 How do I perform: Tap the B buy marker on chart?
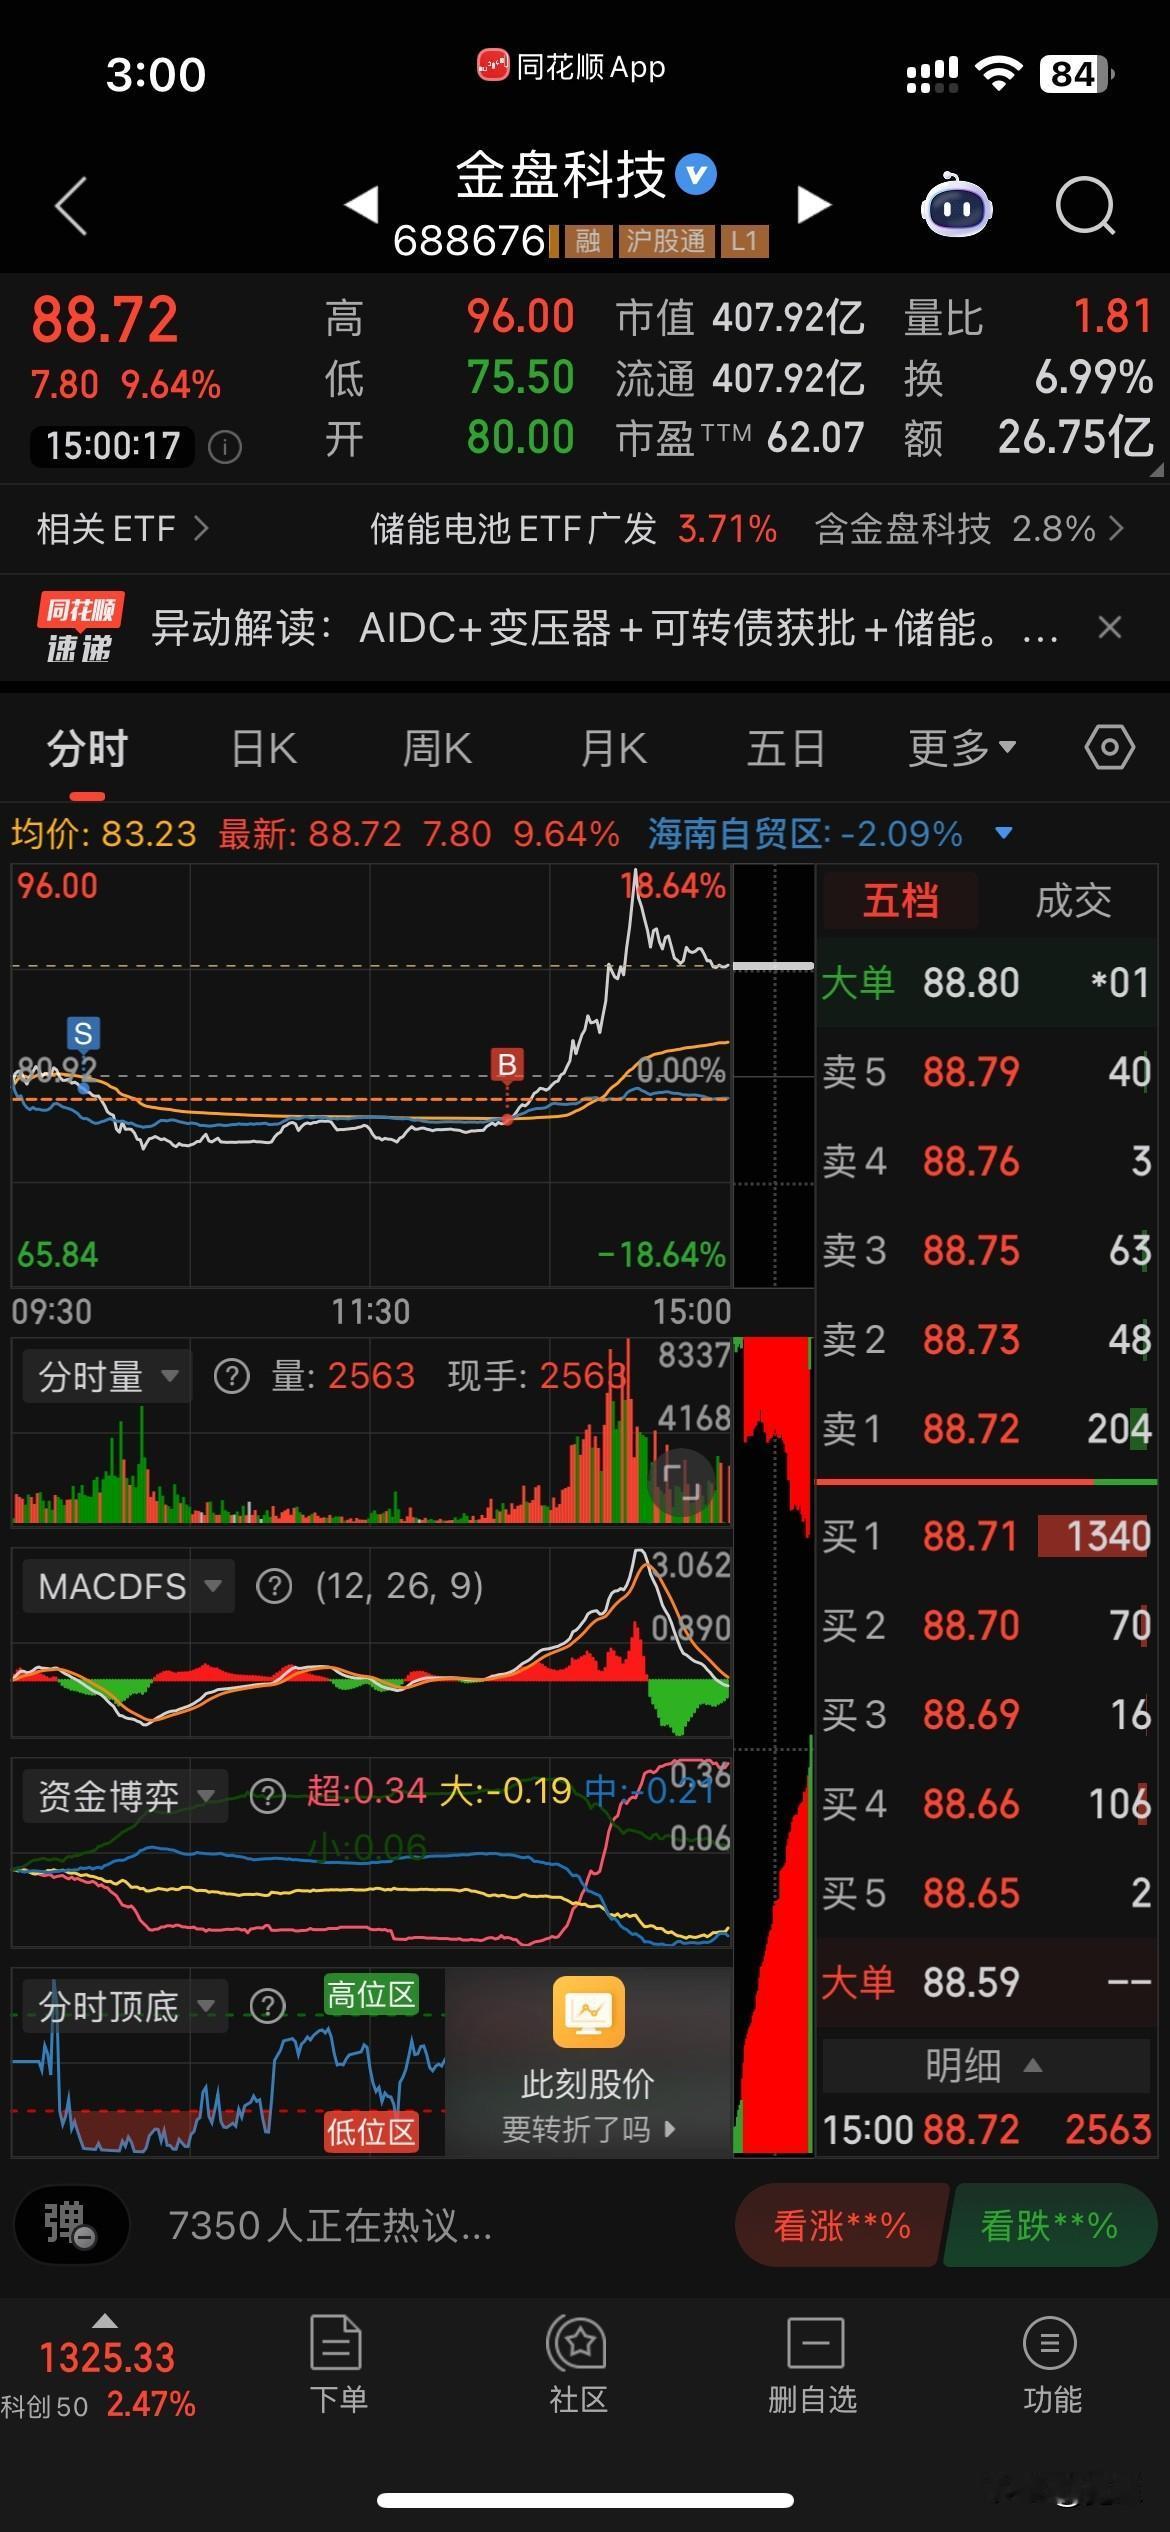pyautogui.click(x=507, y=1064)
